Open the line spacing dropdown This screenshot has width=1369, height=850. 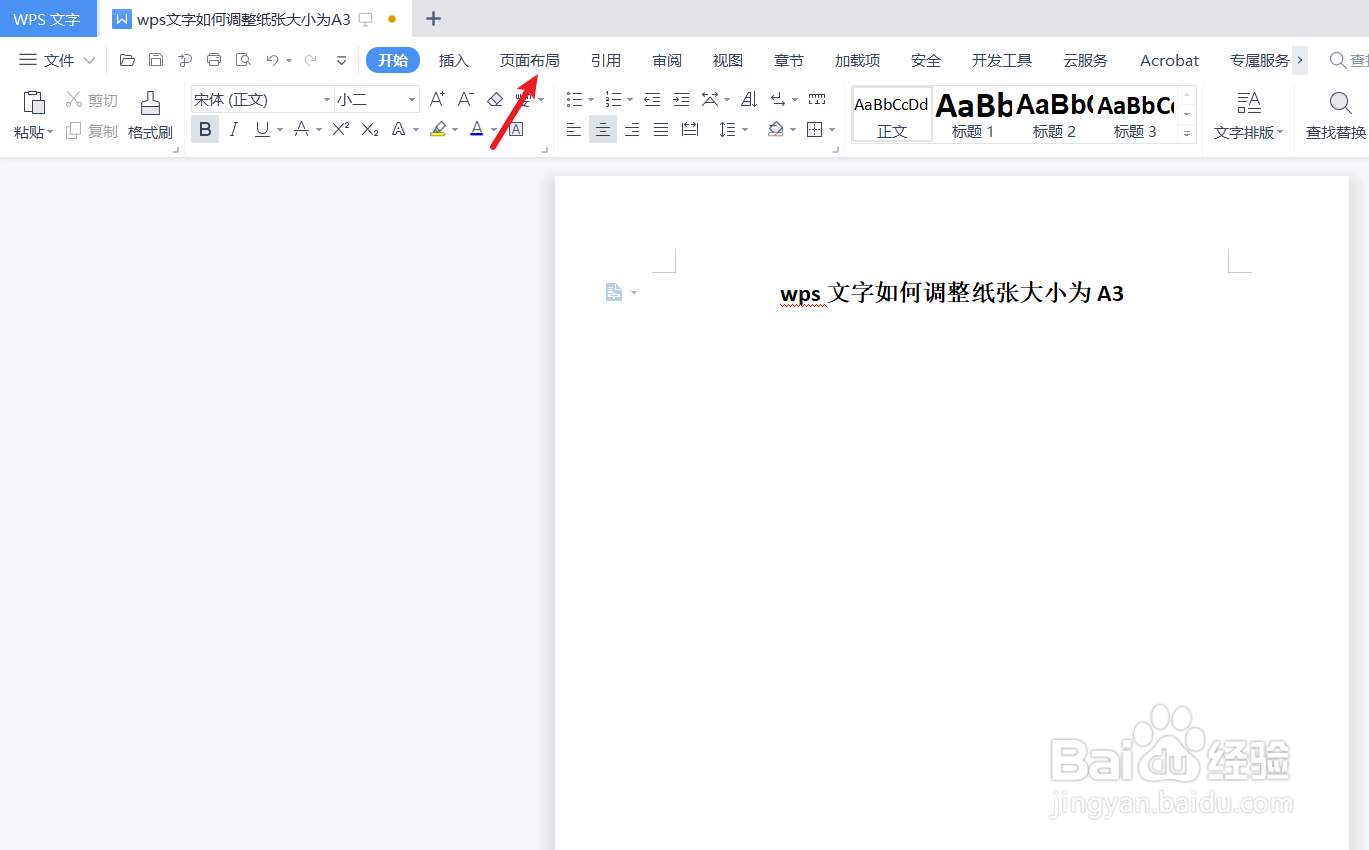tap(746, 130)
